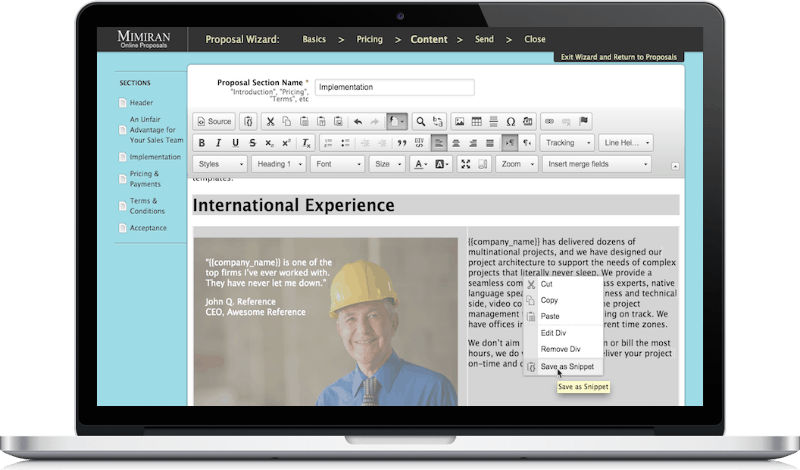
Task: Click the Copy icon in the toolbar
Action: [287, 121]
